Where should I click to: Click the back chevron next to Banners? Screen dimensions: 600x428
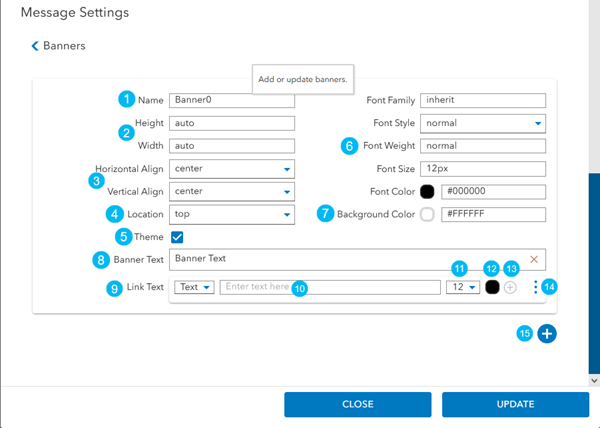pyautogui.click(x=36, y=46)
